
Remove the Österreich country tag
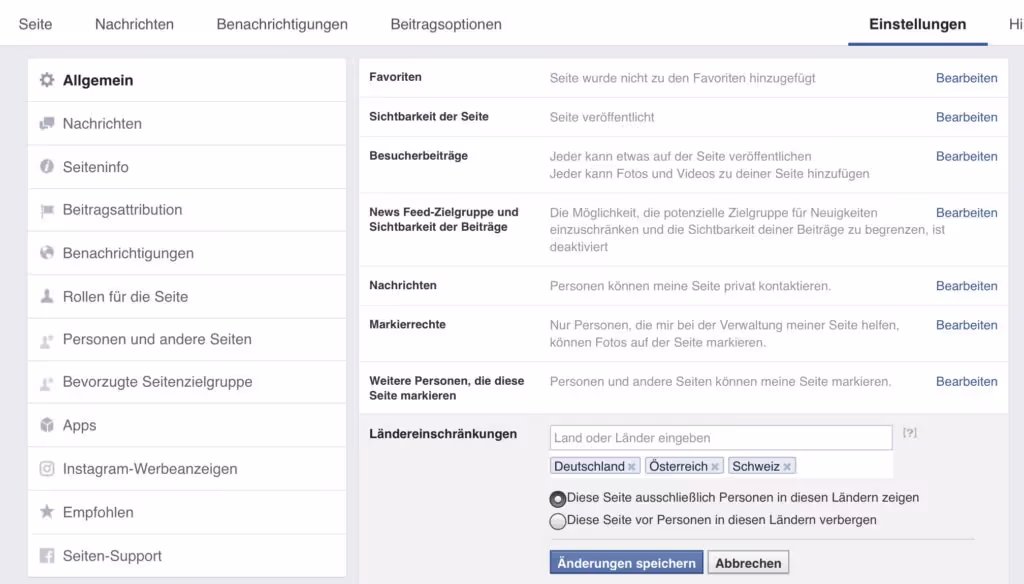coord(715,466)
